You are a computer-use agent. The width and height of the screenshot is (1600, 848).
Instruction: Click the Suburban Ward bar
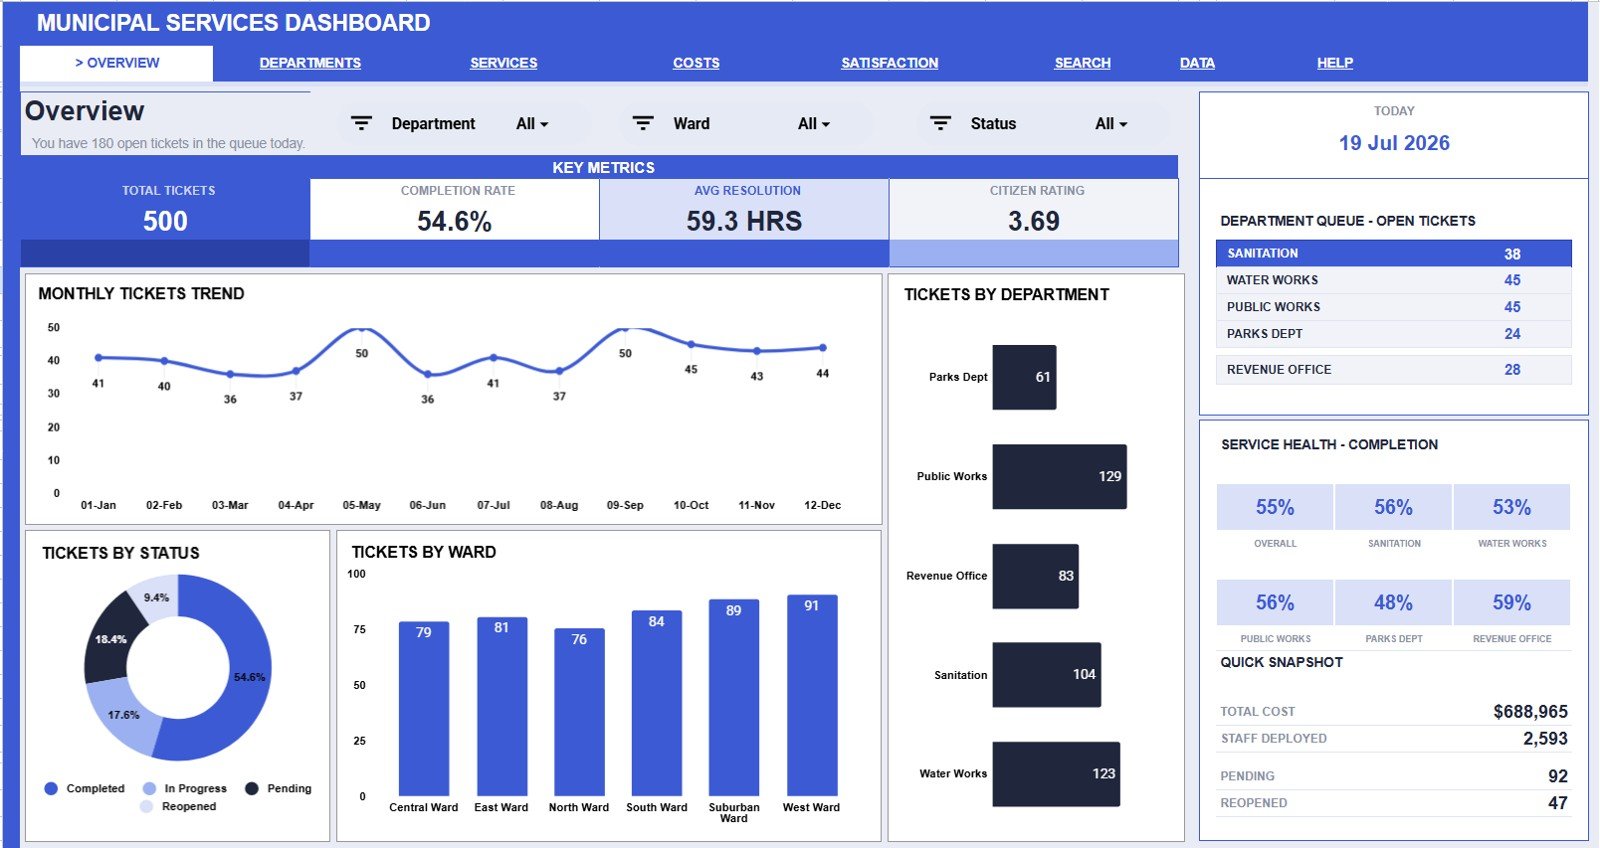[734, 698]
